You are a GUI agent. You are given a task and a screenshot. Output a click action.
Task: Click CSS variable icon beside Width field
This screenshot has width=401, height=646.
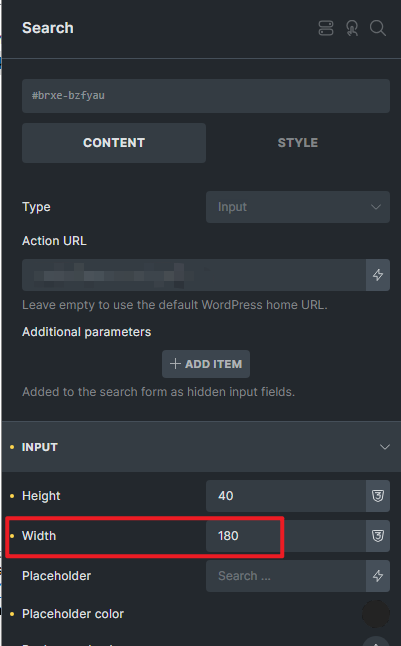[x=378, y=536]
